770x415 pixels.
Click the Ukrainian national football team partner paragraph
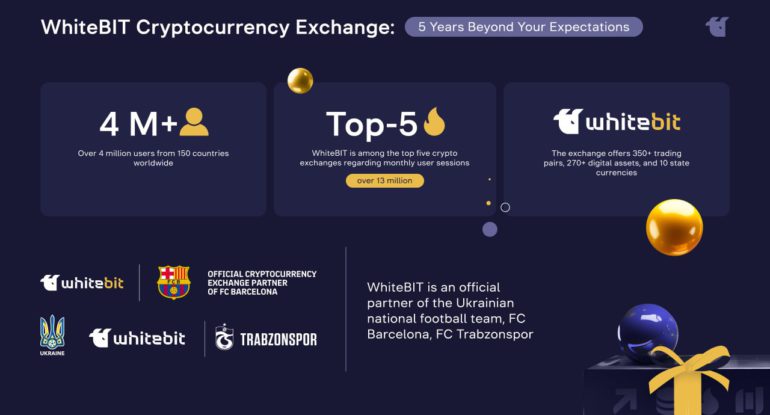(x=450, y=310)
